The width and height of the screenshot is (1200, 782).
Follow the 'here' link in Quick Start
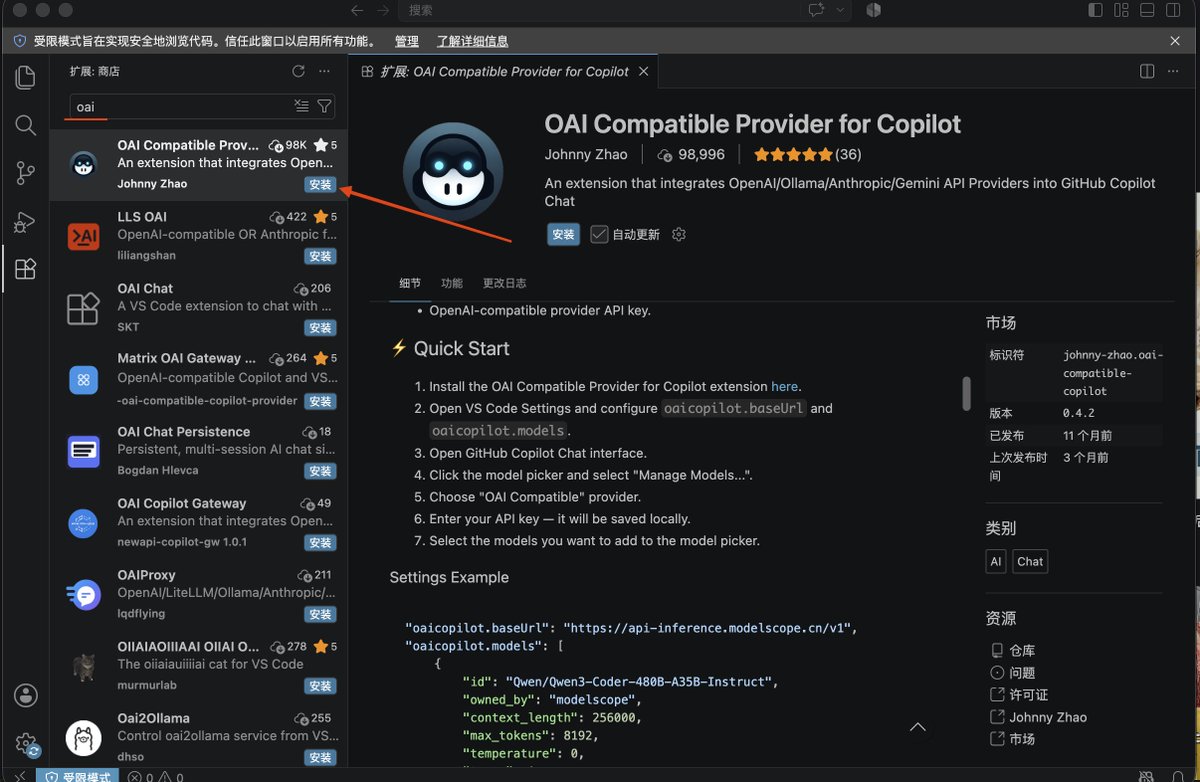coord(784,386)
